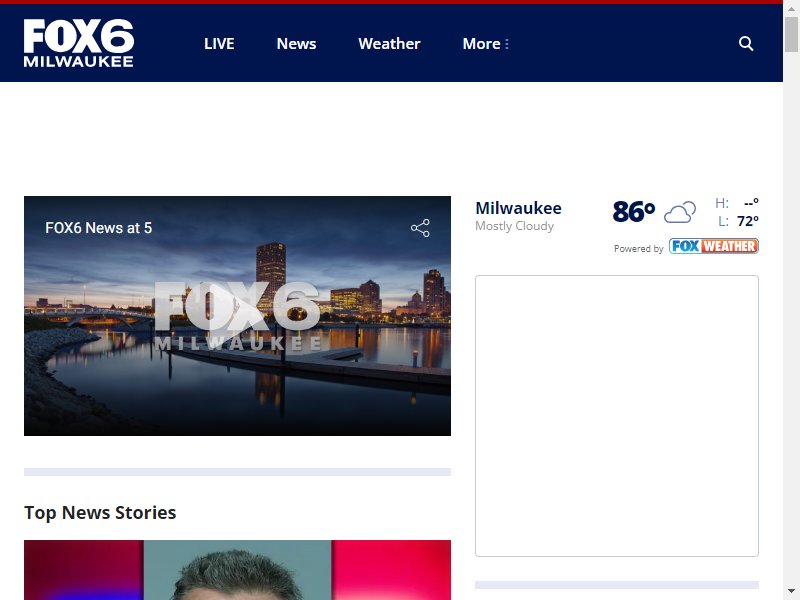Click the vertical scrollbar thumb
The image size is (800, 600).
pyautogui.click(x=791, y=34)
